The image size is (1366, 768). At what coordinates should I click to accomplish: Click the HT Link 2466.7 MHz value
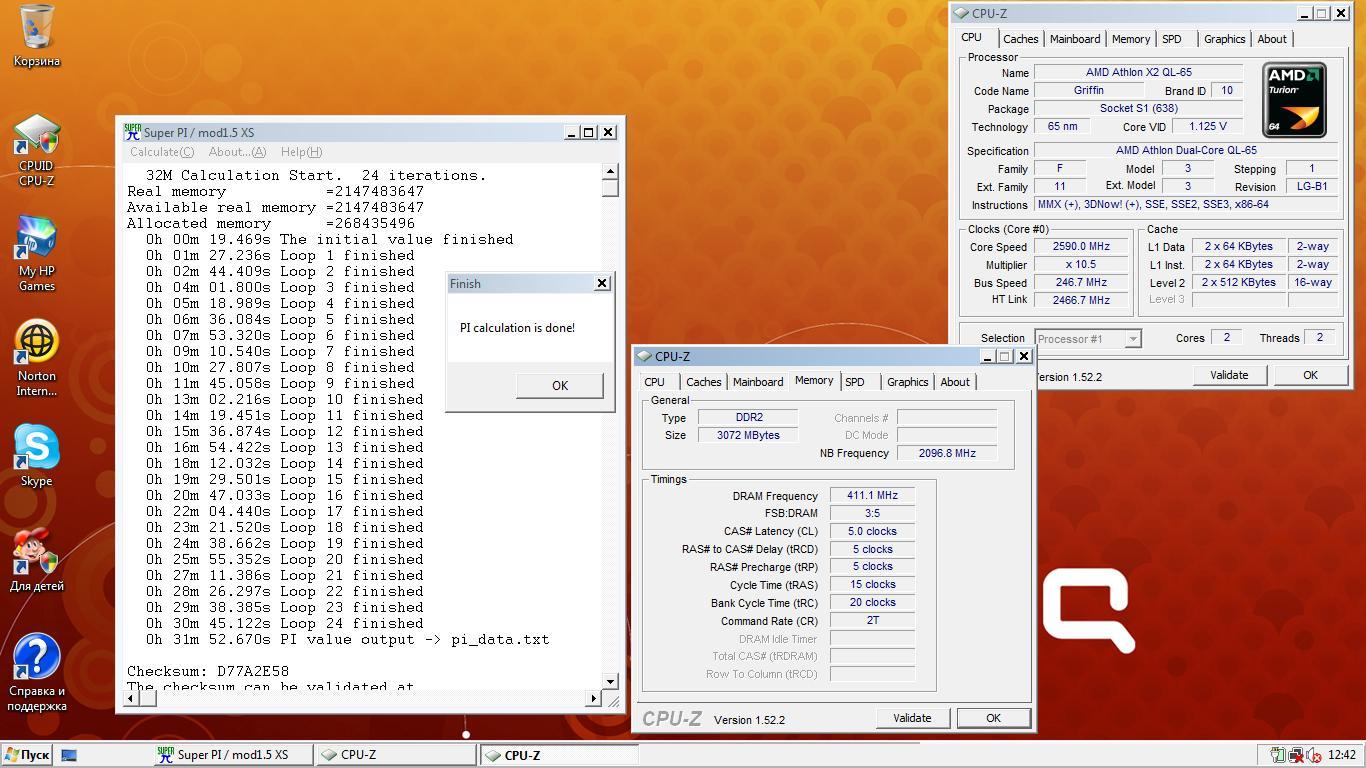coord(1081,300)
